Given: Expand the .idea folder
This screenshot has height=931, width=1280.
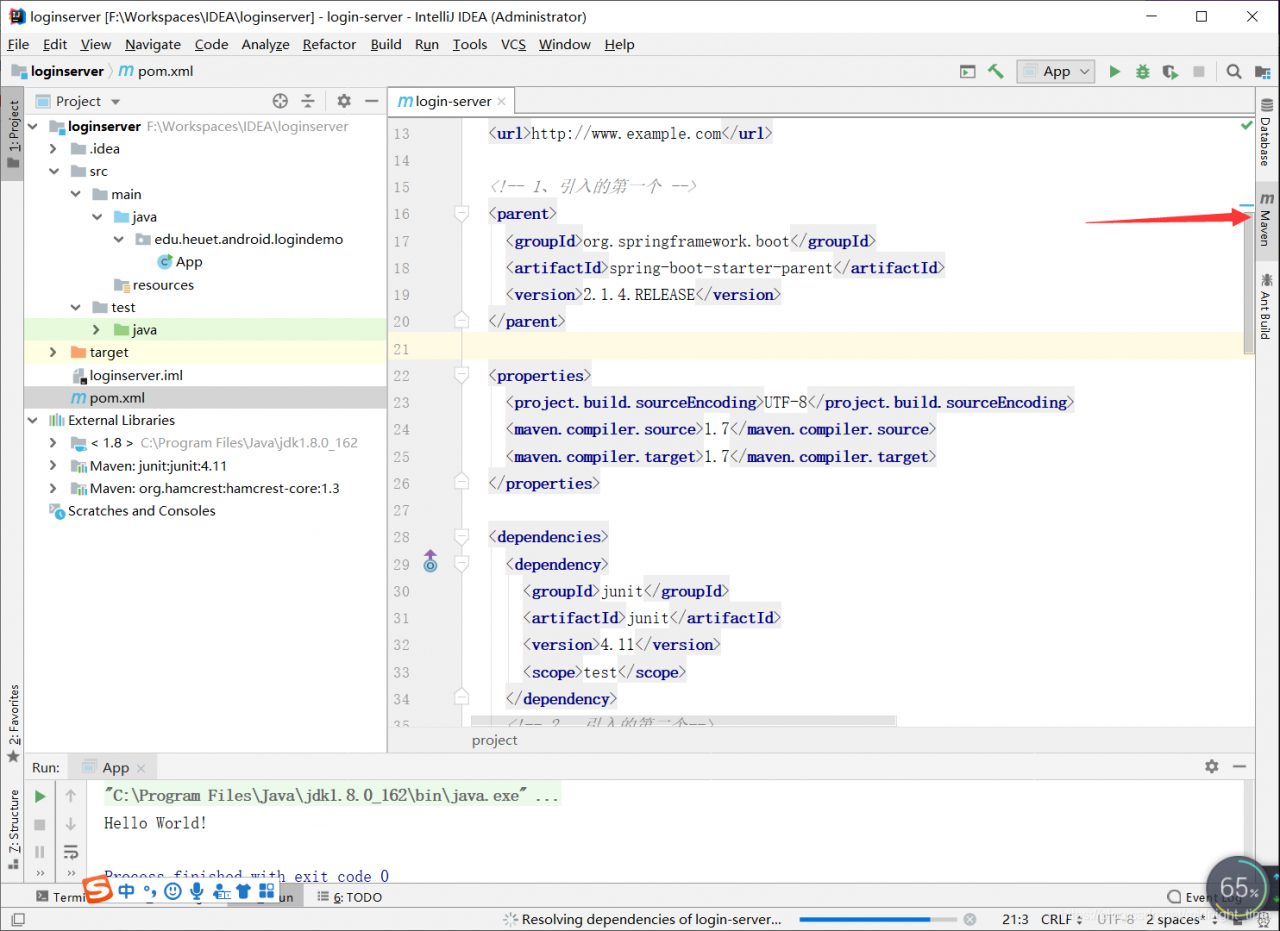Looking at the screenshot, I should 54,149.
